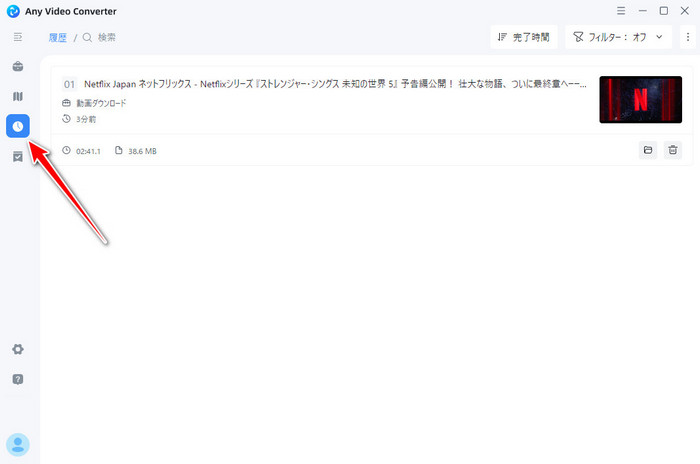700x464 pixels.
Task: Sort by 完了時間 button
Action: [x=524, y=37]
